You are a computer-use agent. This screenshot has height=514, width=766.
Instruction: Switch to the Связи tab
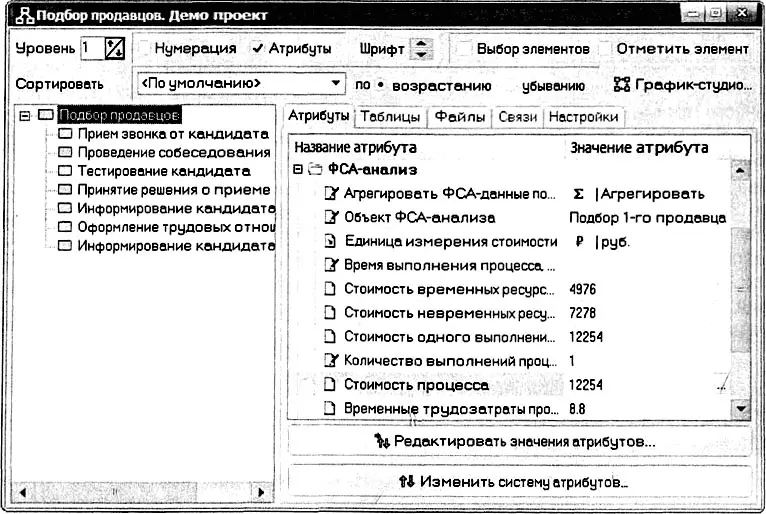pyautogui.click(x=518, y=117)
